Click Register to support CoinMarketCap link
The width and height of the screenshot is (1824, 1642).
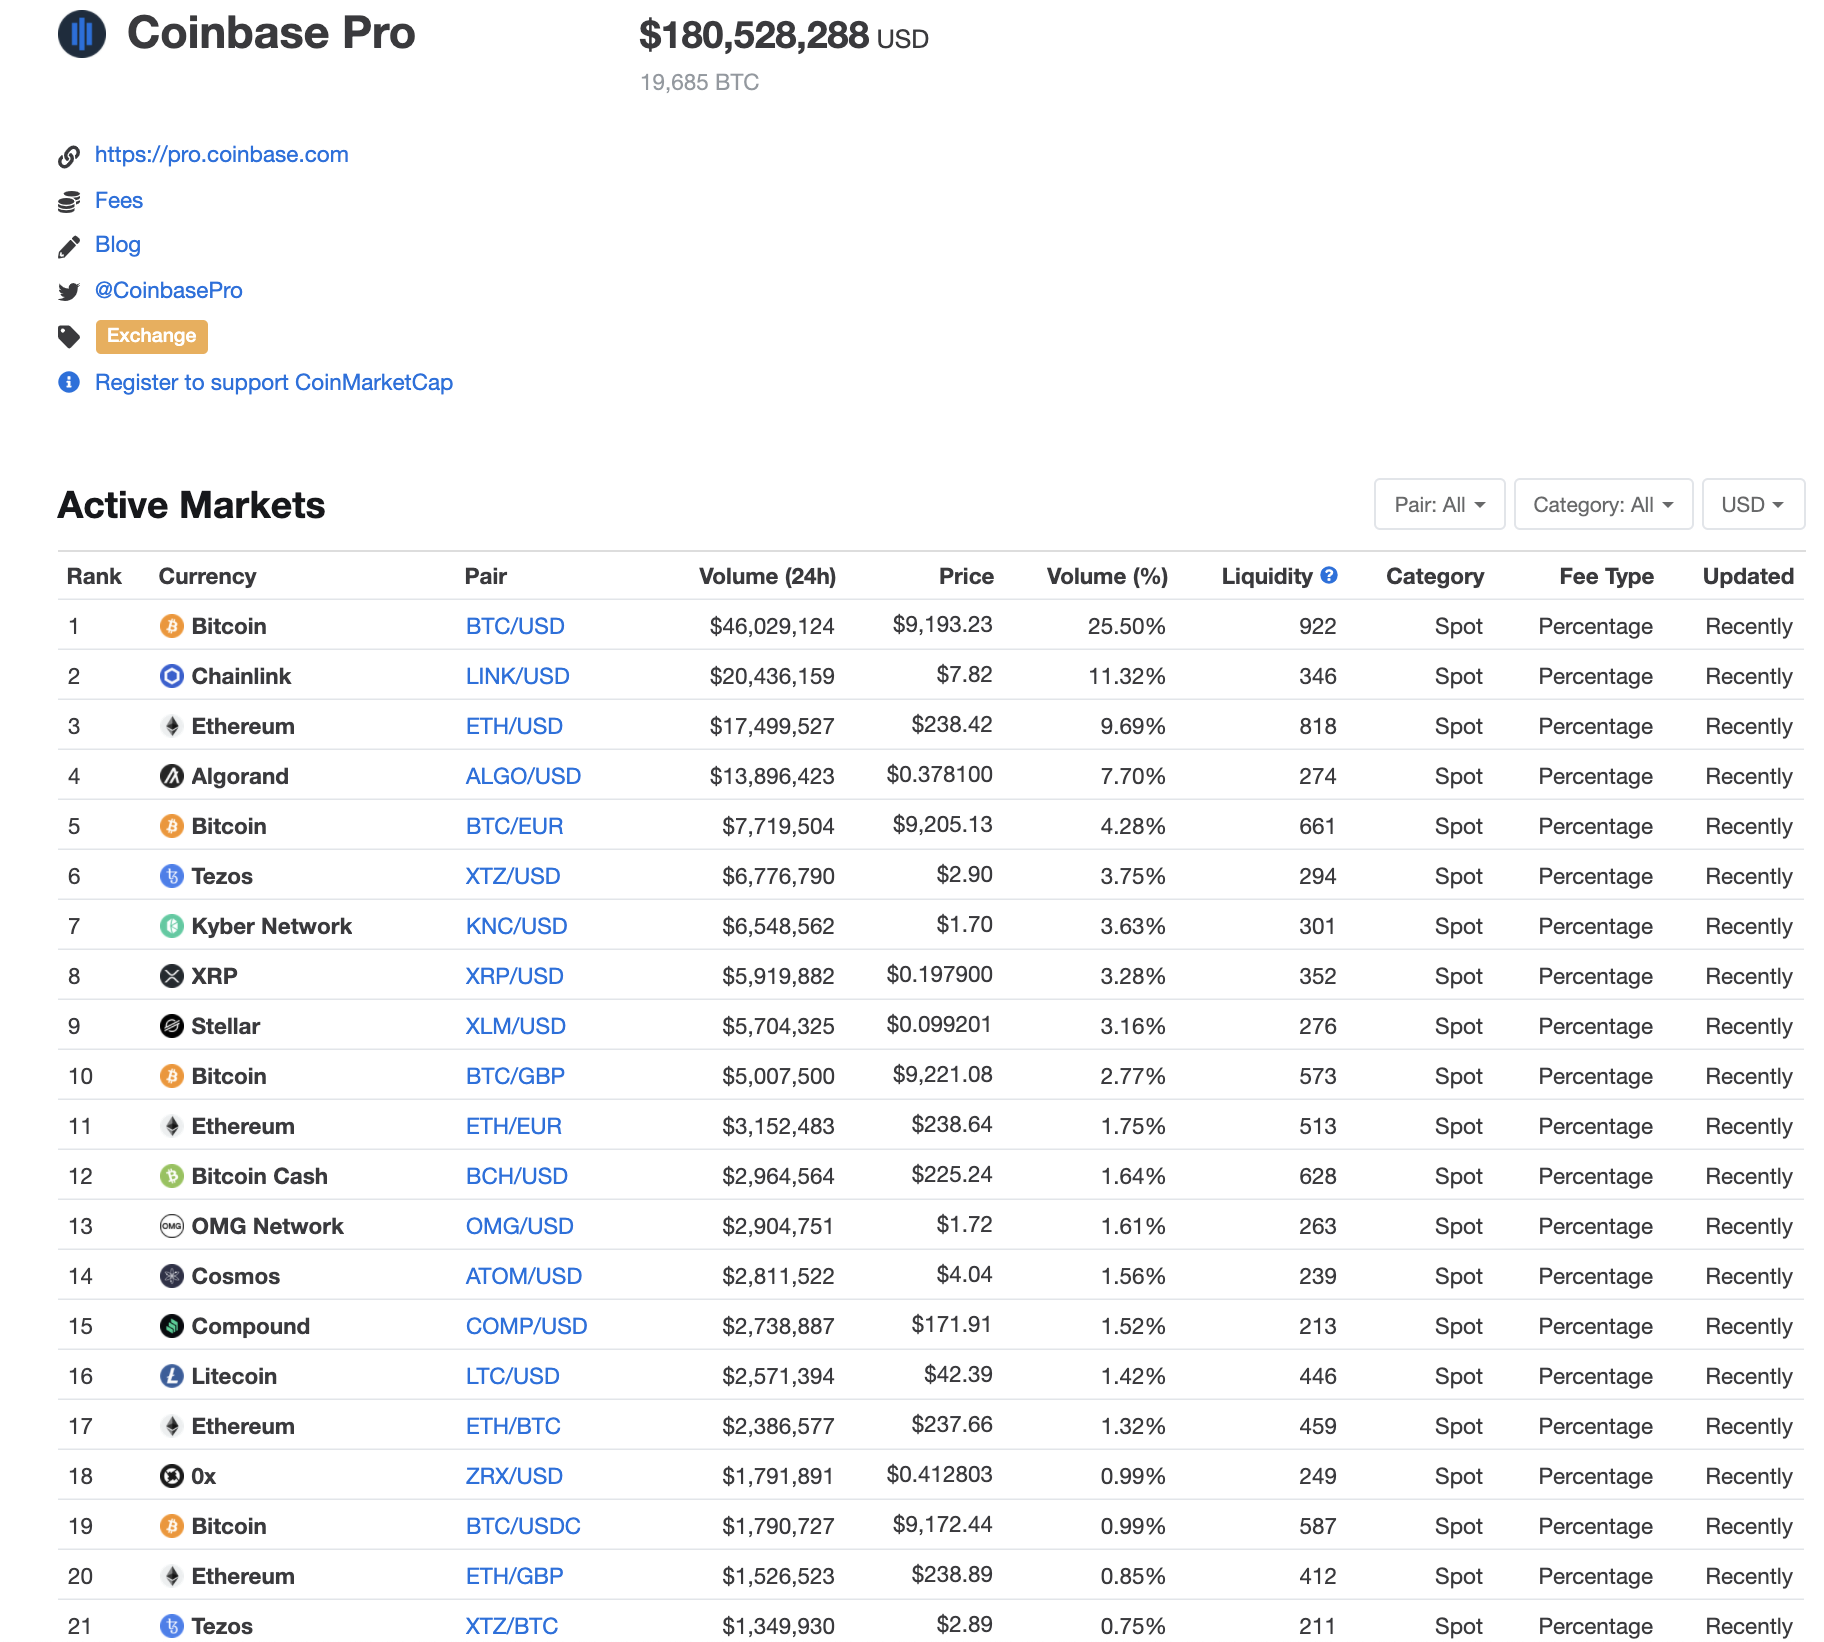[x=274, y=383]
